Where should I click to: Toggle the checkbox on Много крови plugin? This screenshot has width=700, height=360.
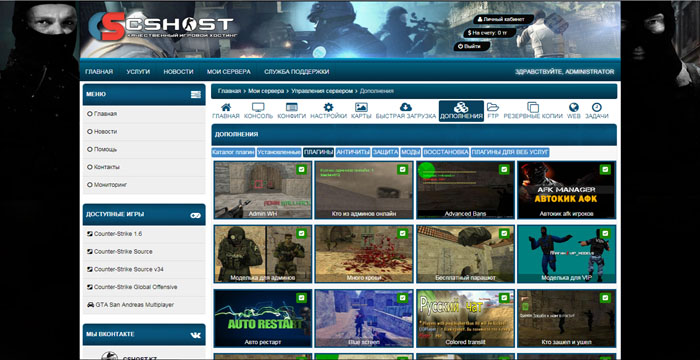[x=403, y=234]
